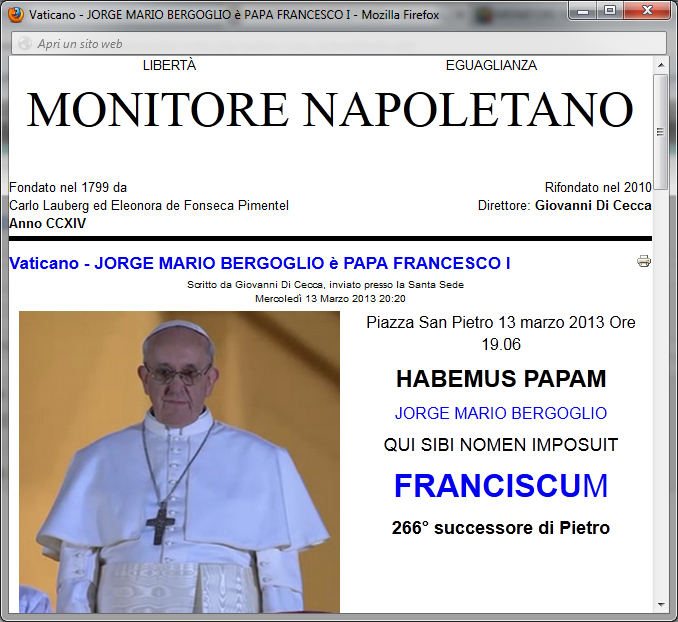Click the scrollbar down arrow
The width and height of the screenshot is (678, 622).
tap(661, 604)
